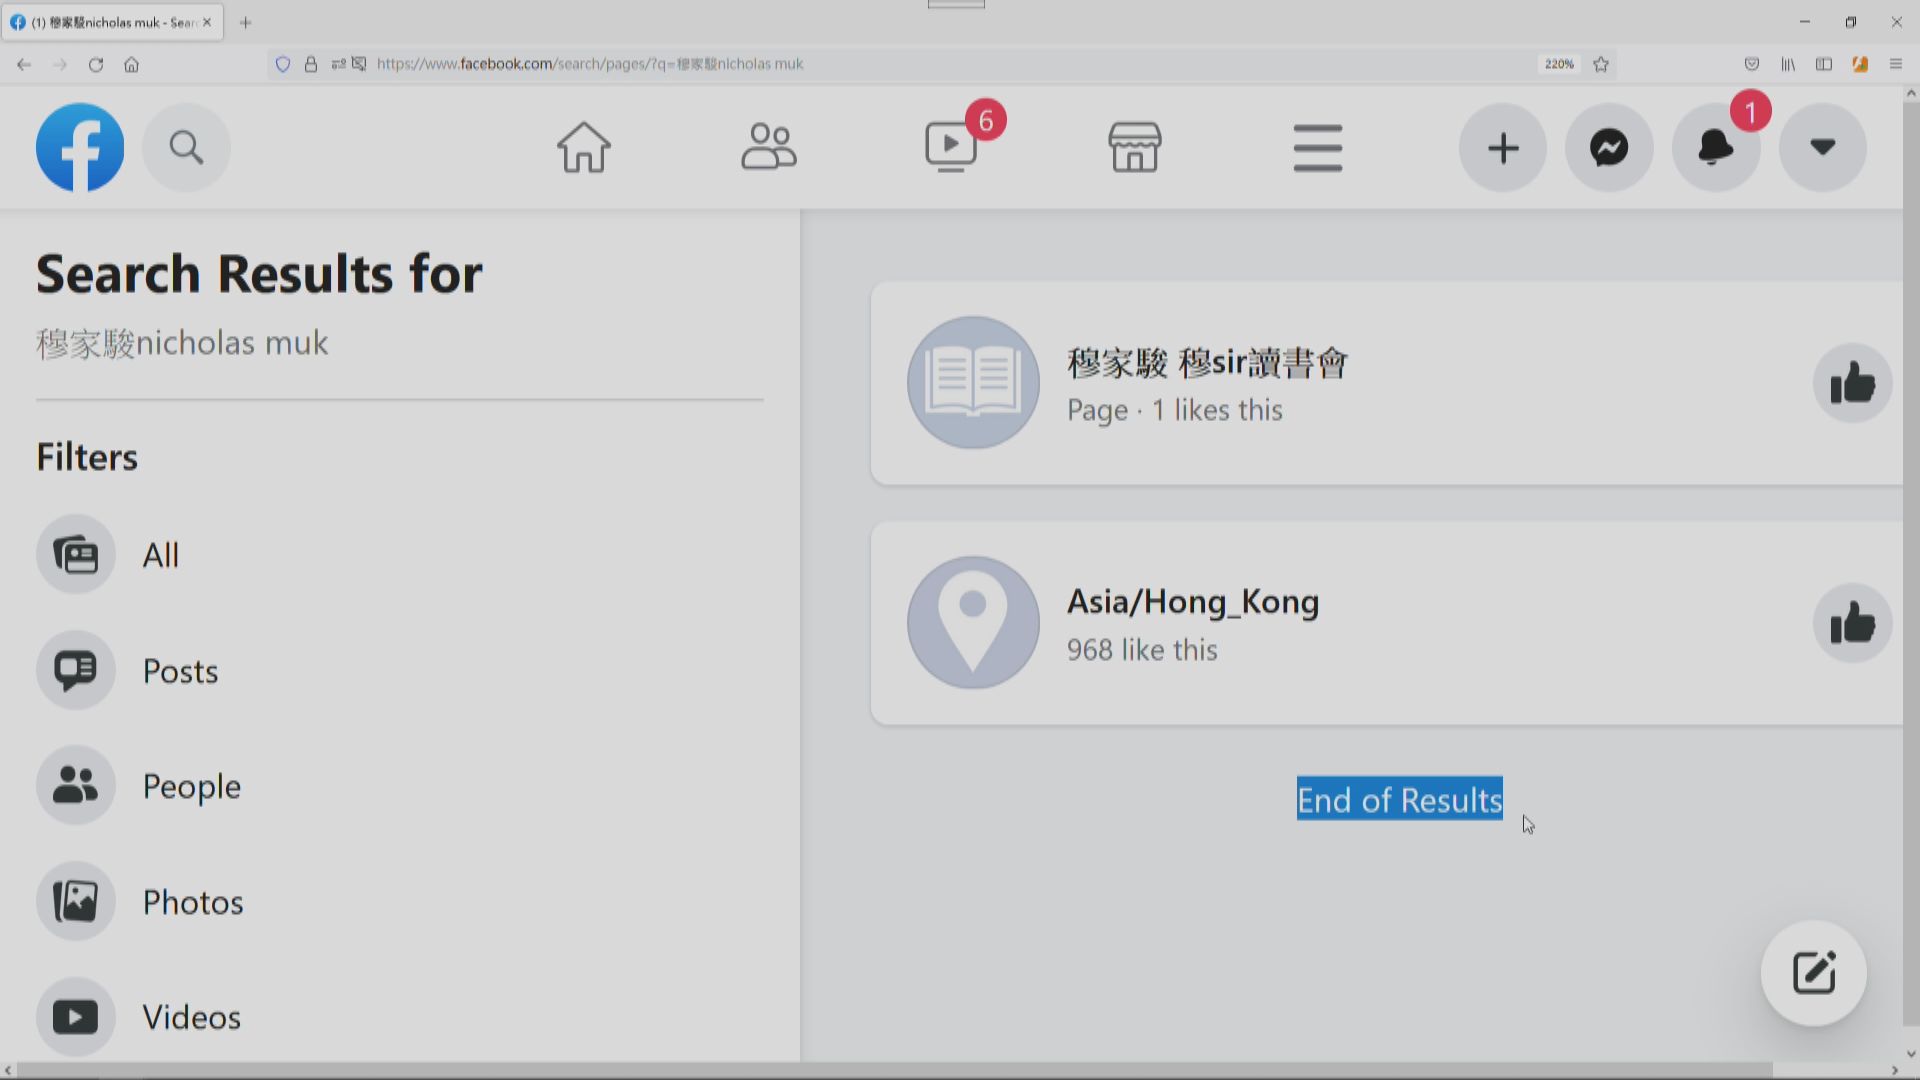
Task: Open the Friends icon in top nav
Action: coord(768,147)
